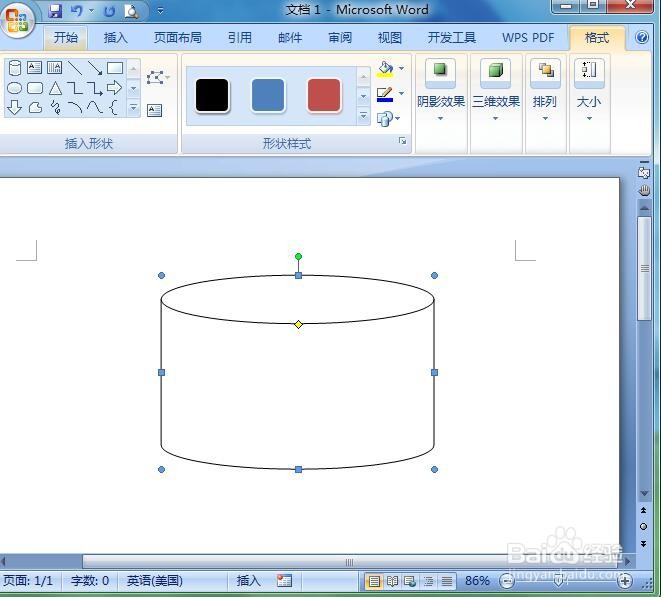Open the round Office button menu
Image resolution: width=661 pixels, height=597 pixels.
(x=17, y=19)
